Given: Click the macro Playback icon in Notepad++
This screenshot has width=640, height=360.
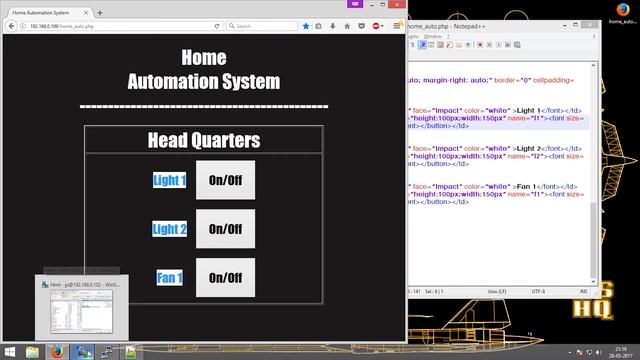Looking at the screenshot, I should click(498, 45).
